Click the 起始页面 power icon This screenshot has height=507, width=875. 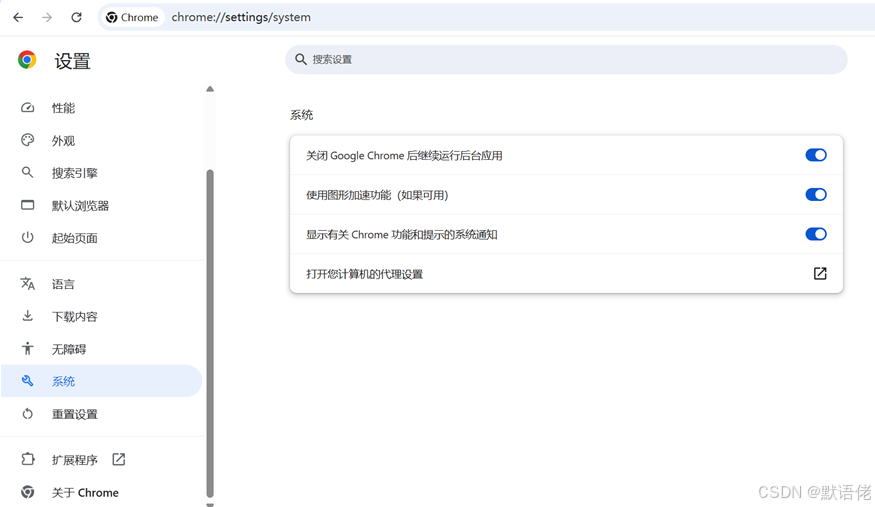click(x=27, y=238)
